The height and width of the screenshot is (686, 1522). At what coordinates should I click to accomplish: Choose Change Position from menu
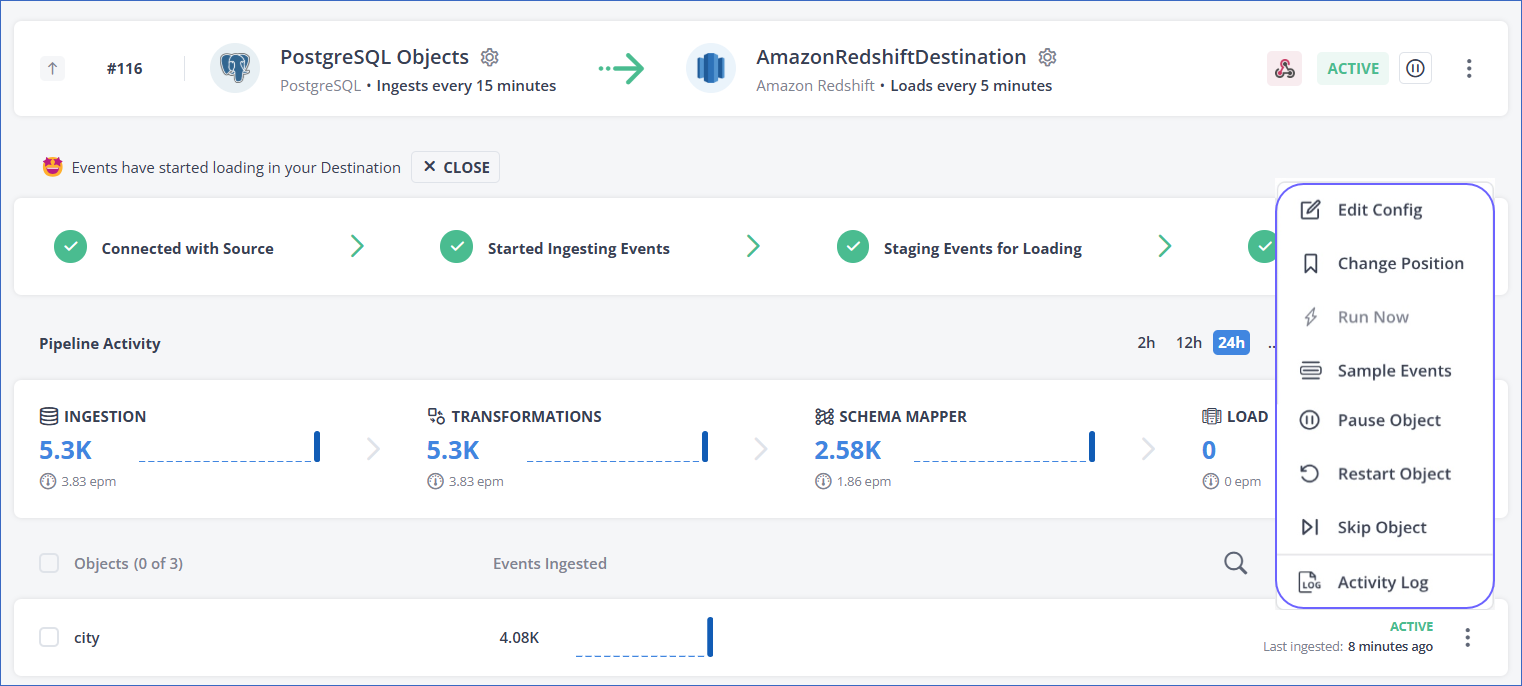(1385, 263)
